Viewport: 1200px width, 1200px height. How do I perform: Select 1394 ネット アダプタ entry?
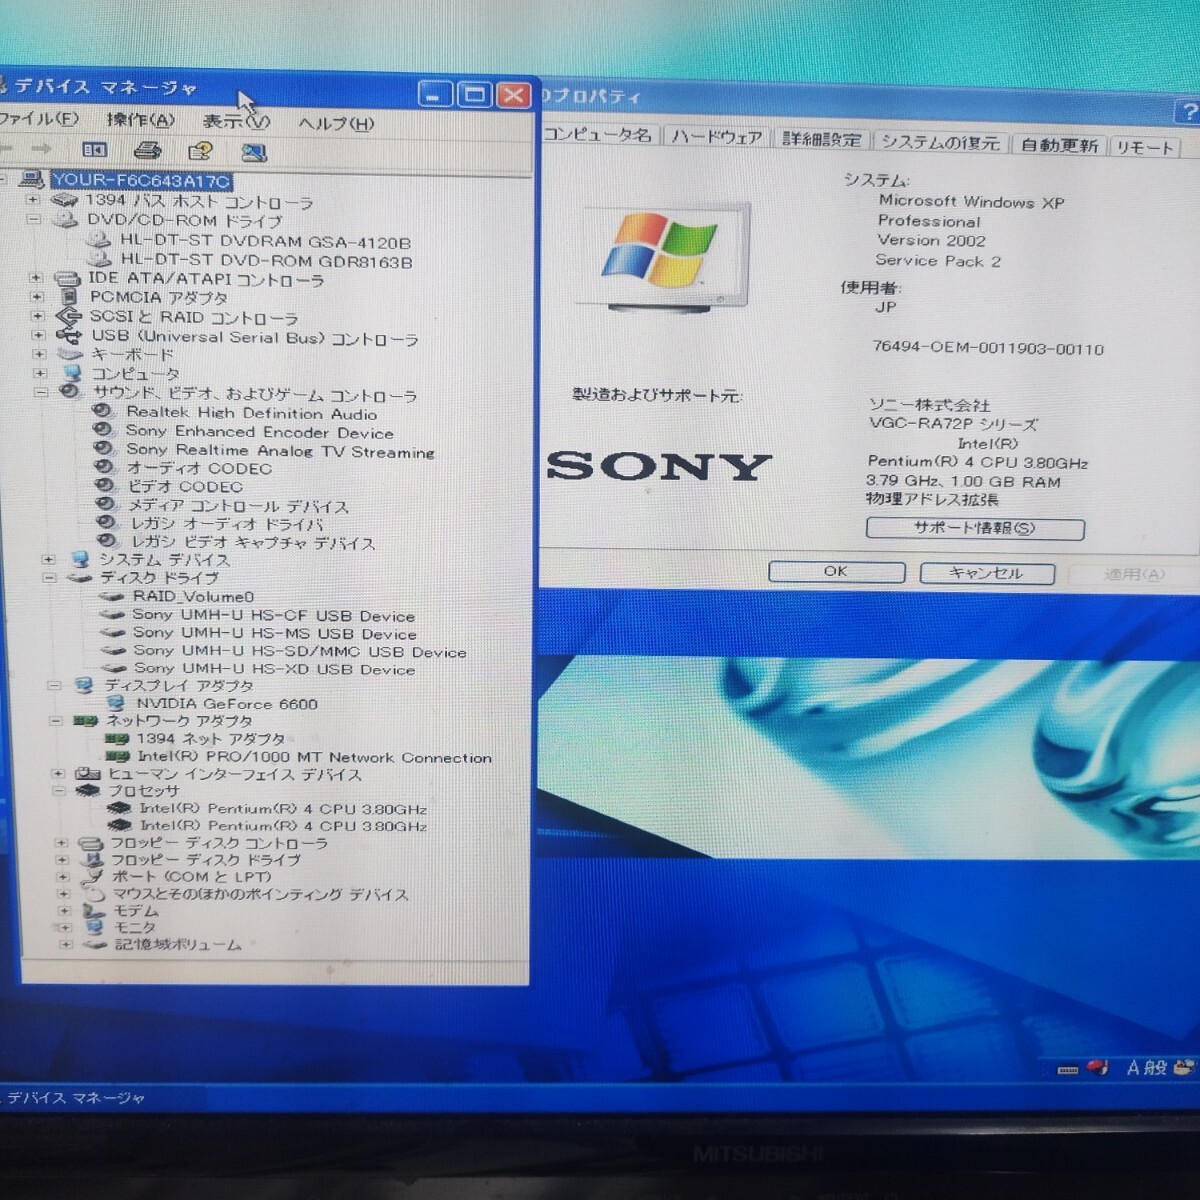click(211, 739)
